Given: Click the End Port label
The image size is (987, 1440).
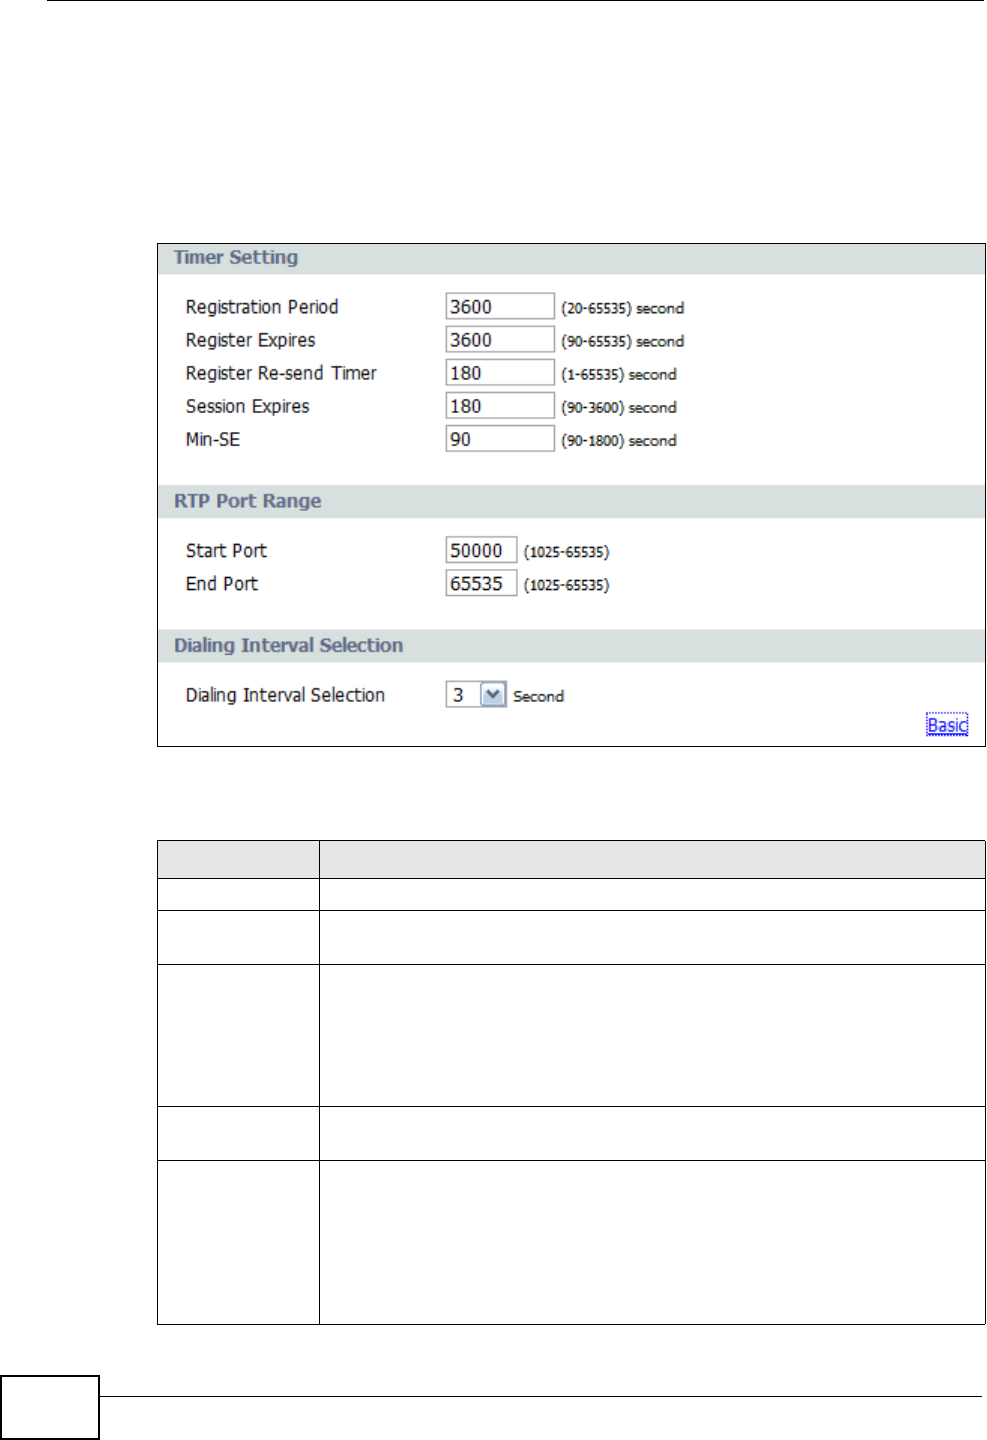Looking at the screenshot, I should (x=222, y=584).
